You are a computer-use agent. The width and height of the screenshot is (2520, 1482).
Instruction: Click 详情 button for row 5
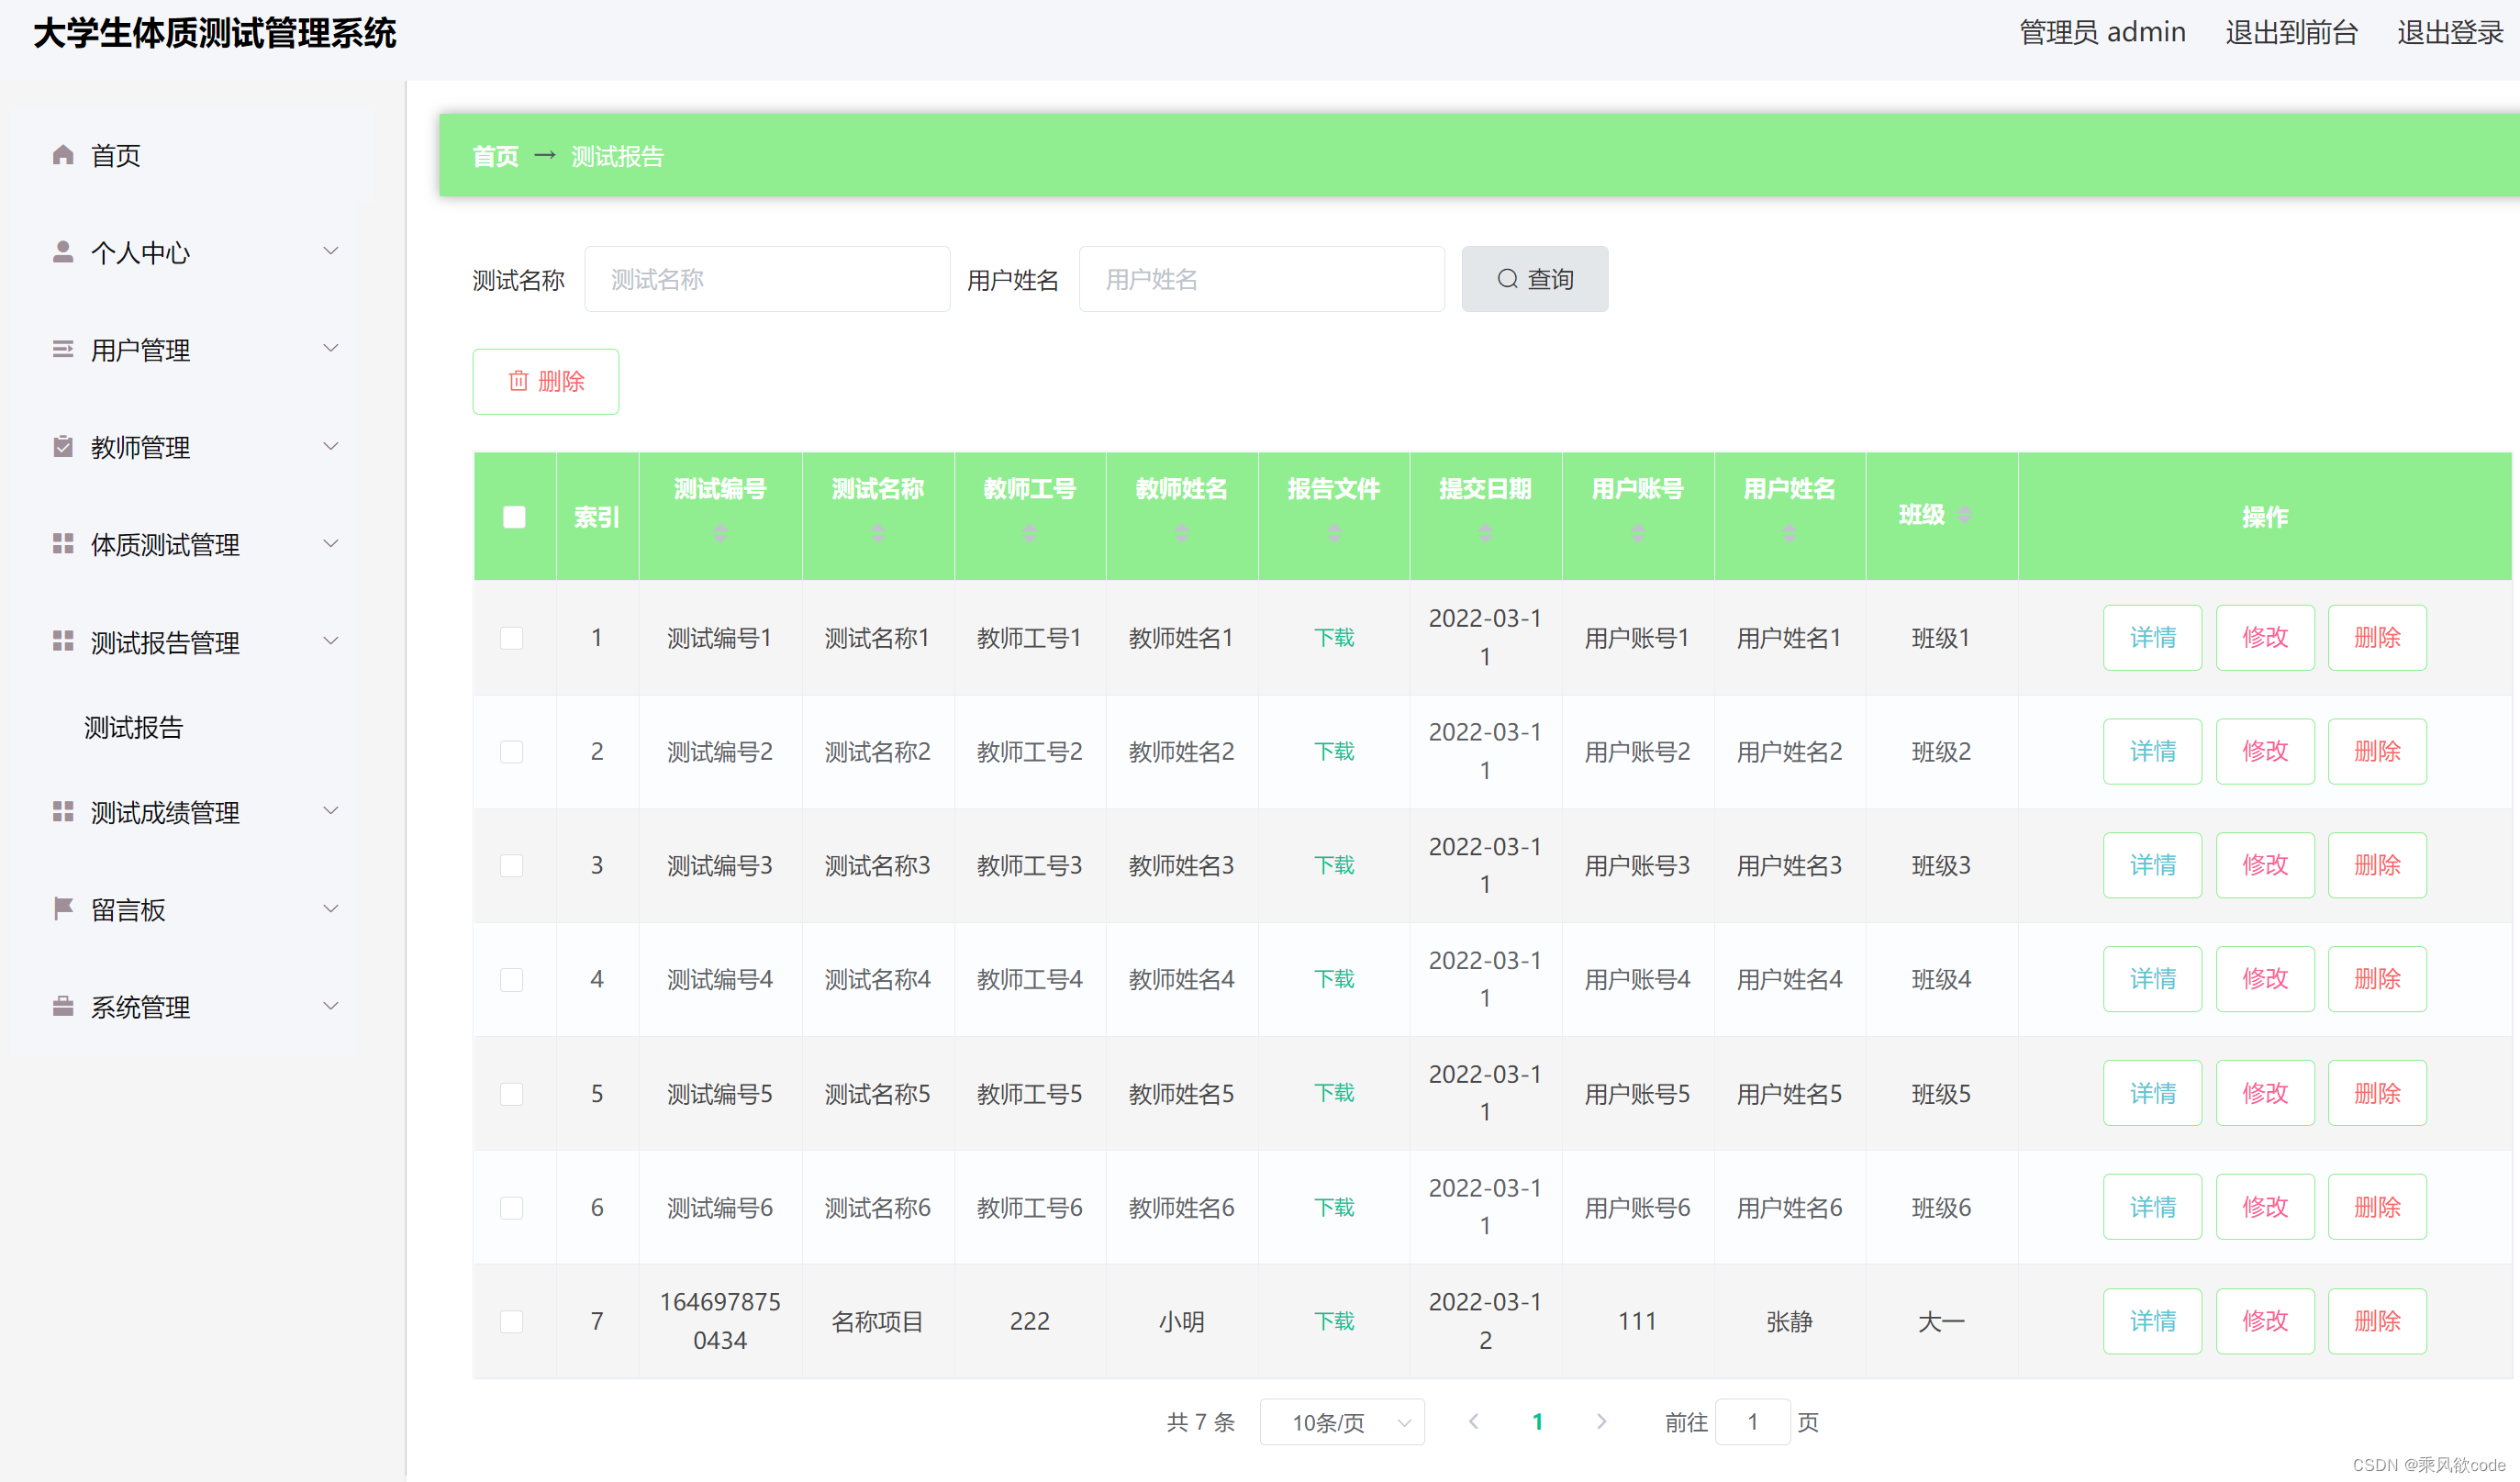pyautogui.click(x=2151, y=1093)
